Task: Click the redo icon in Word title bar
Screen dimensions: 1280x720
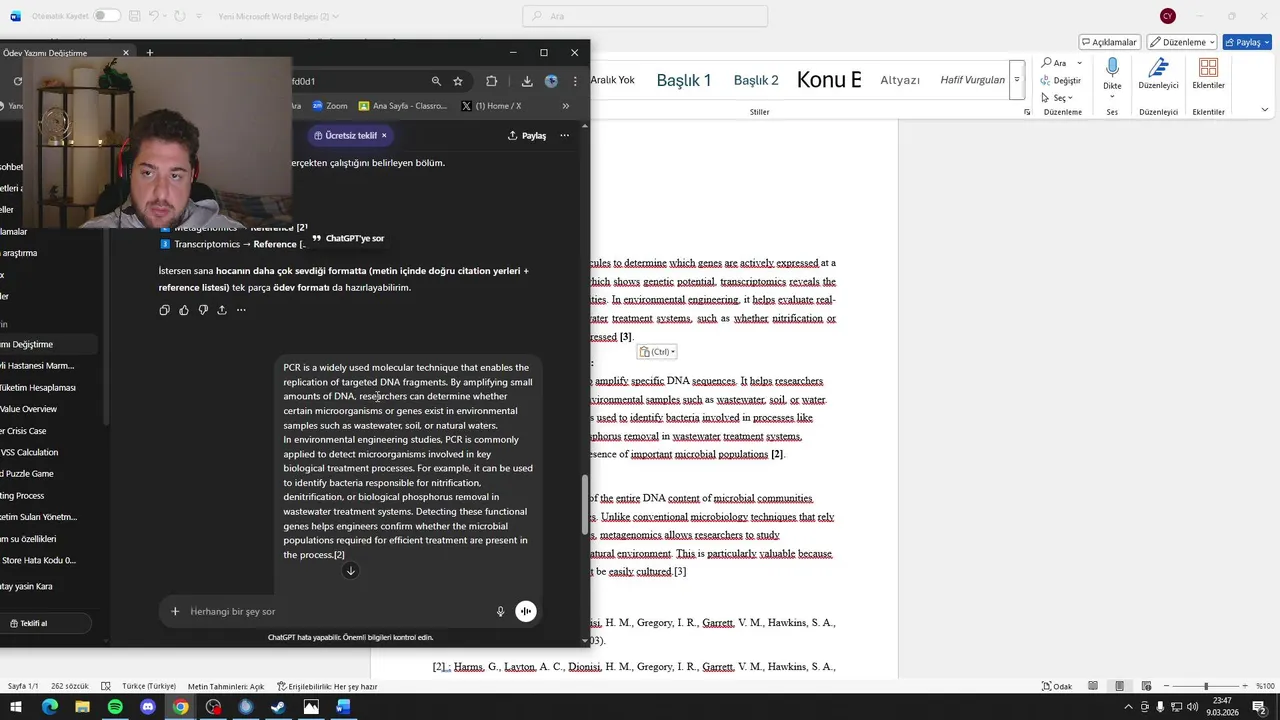Action: [x=179, y=16]
